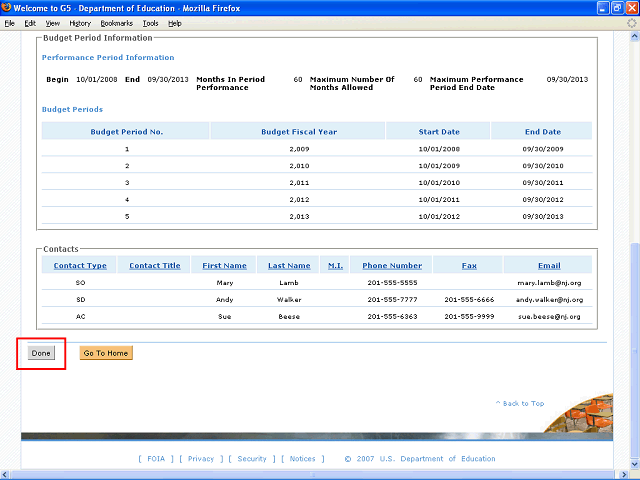This screenshot has width=640, height=480.
Task: Click the Done button
Action: pos(41,353)
